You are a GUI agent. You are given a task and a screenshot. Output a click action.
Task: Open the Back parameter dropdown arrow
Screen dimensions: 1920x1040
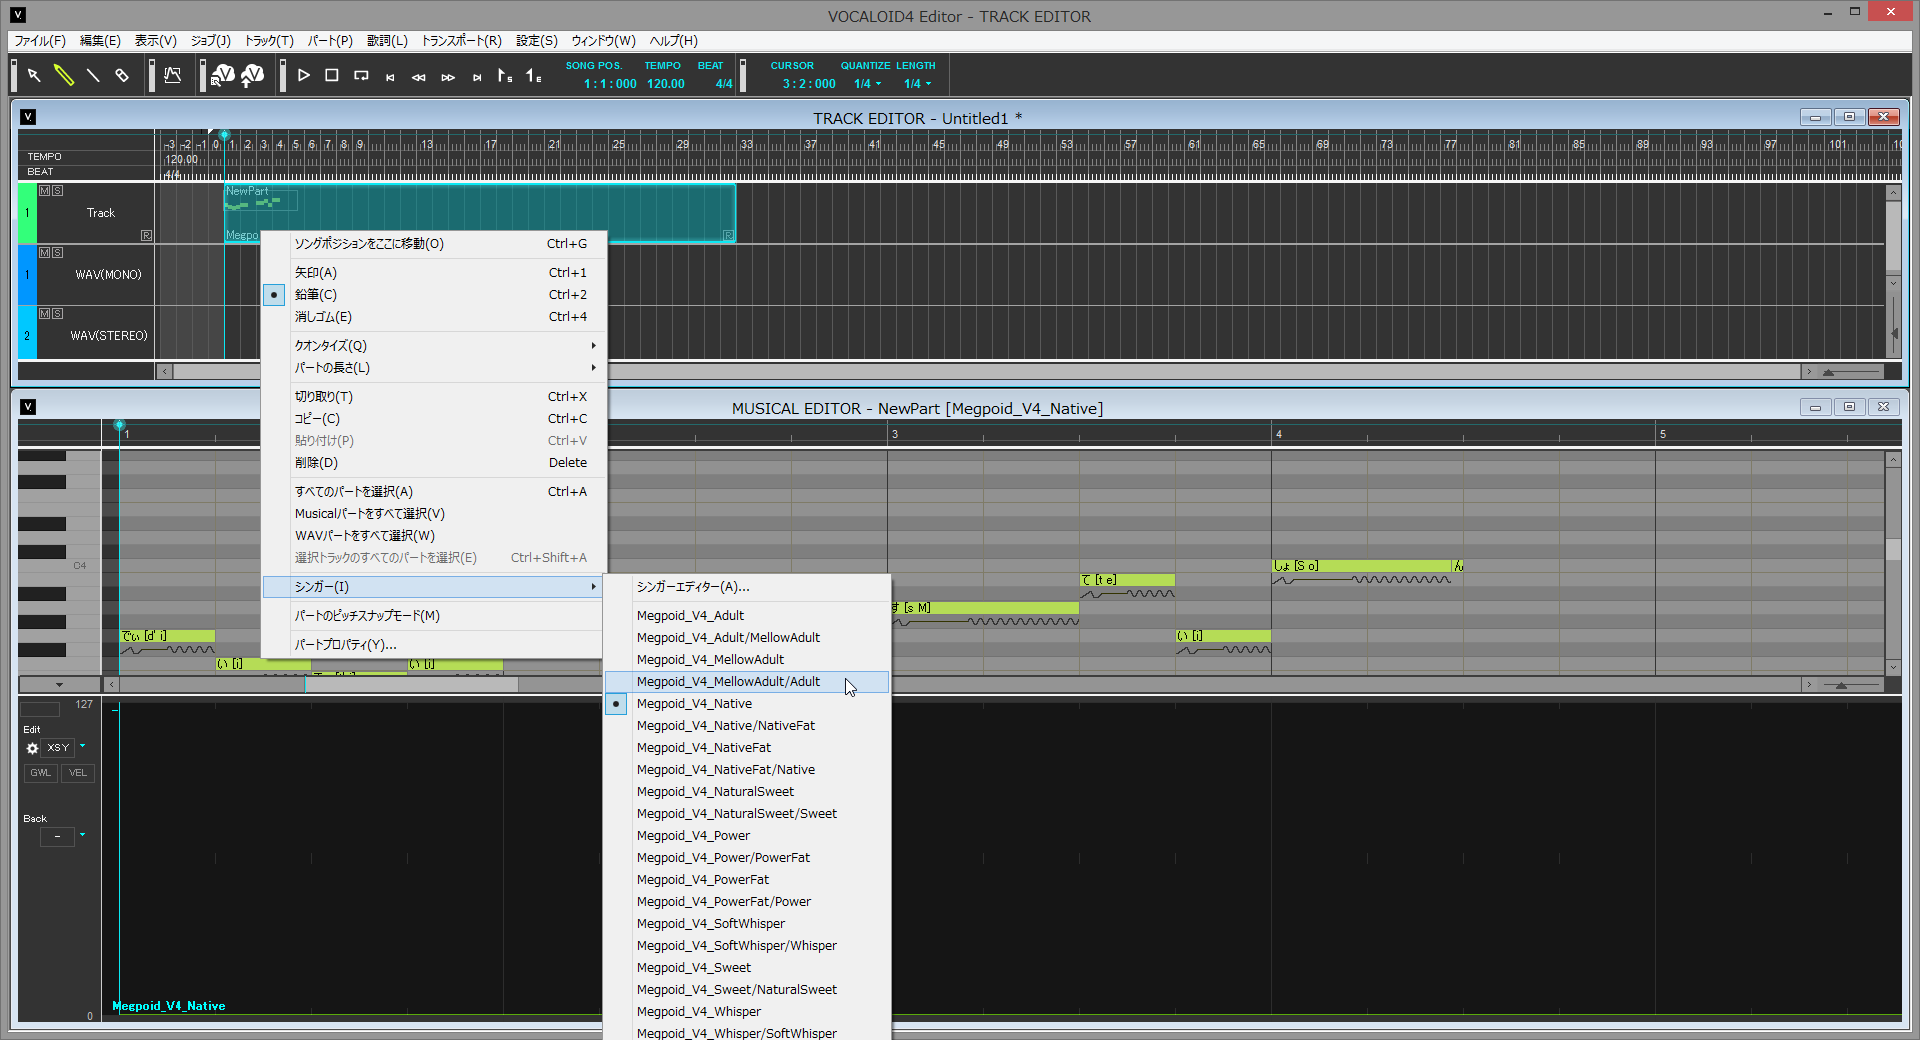[83, 835]
